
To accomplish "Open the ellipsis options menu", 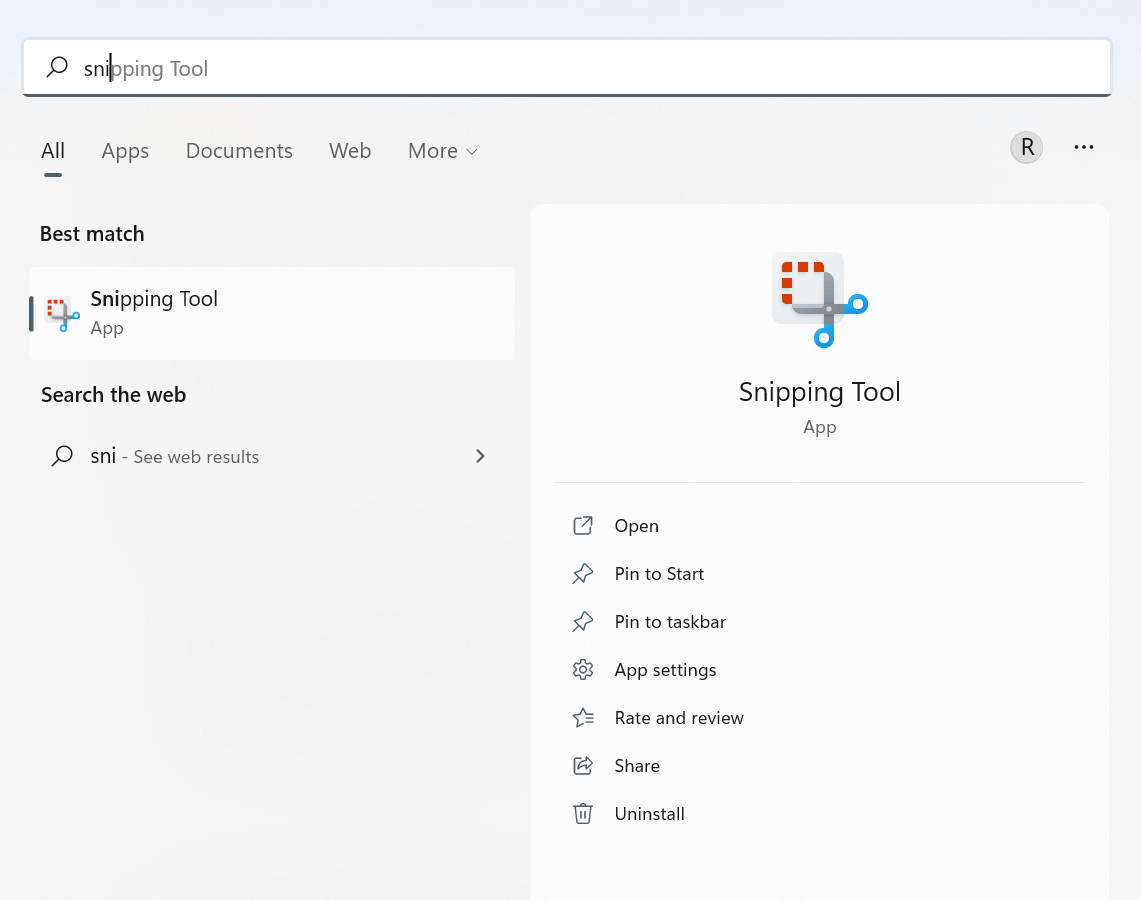I will 1084,147.
